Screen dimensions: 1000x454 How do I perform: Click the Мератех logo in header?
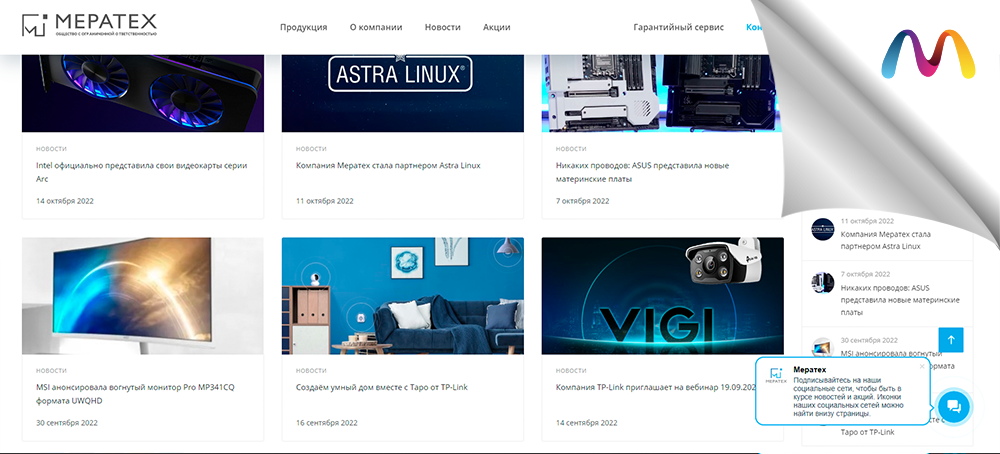tap(89, 26)
